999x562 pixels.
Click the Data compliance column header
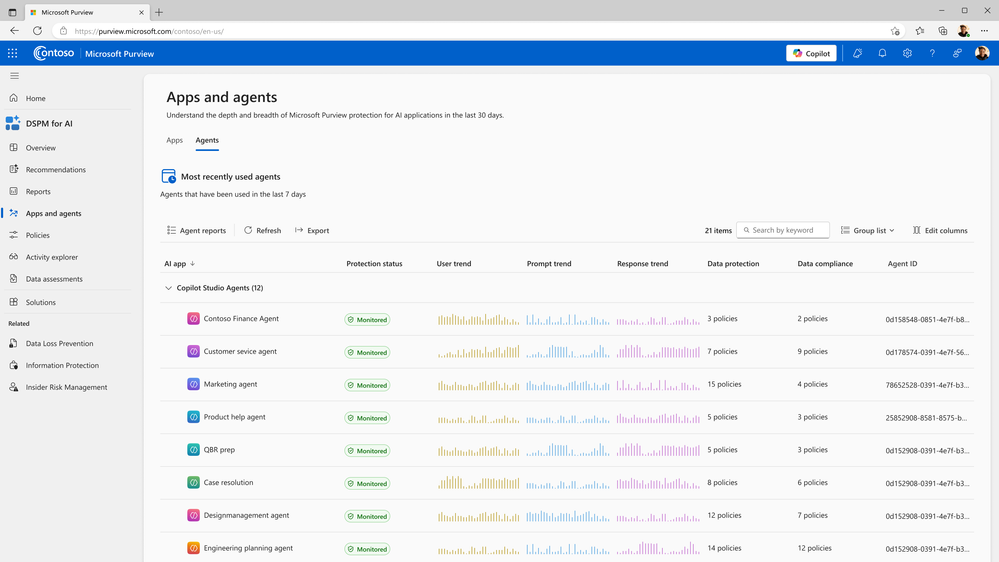click(824, 264)
